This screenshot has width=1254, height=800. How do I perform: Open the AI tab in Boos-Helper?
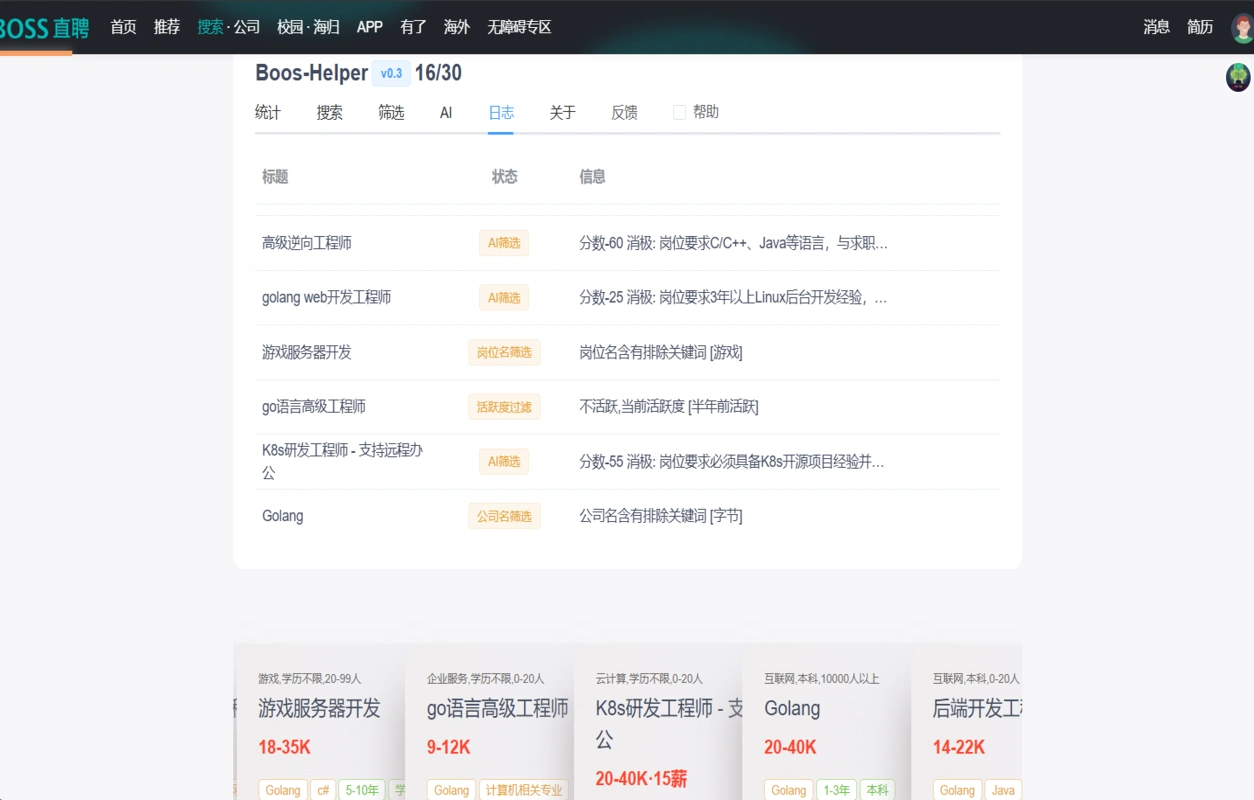pos(446,112)
